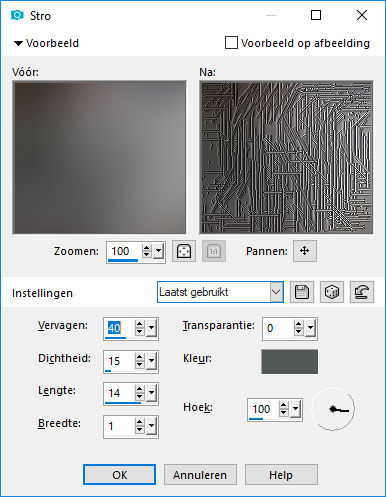Decrease the Zoomen value with down arrow
The height and width of the screenshot is (497, 386).
click(x=146, y=255)
